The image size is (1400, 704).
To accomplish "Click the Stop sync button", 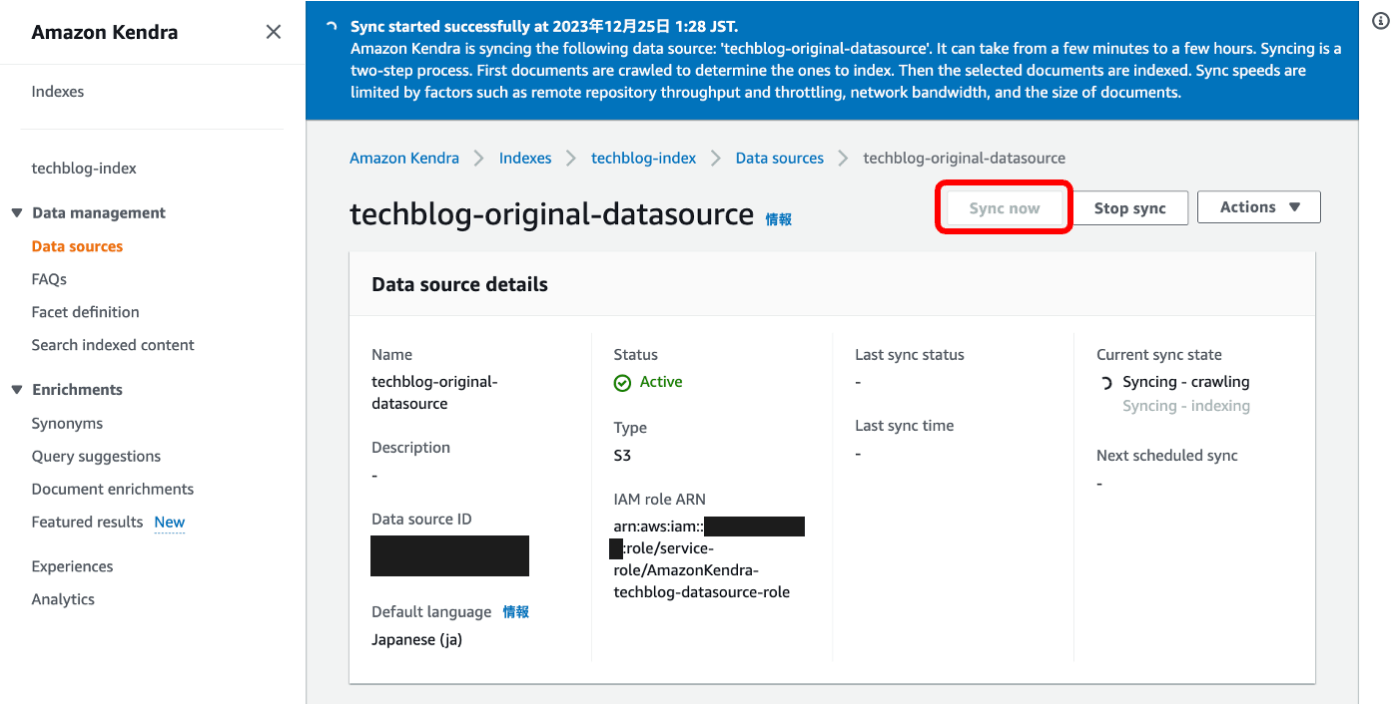I will (1130, 208).
